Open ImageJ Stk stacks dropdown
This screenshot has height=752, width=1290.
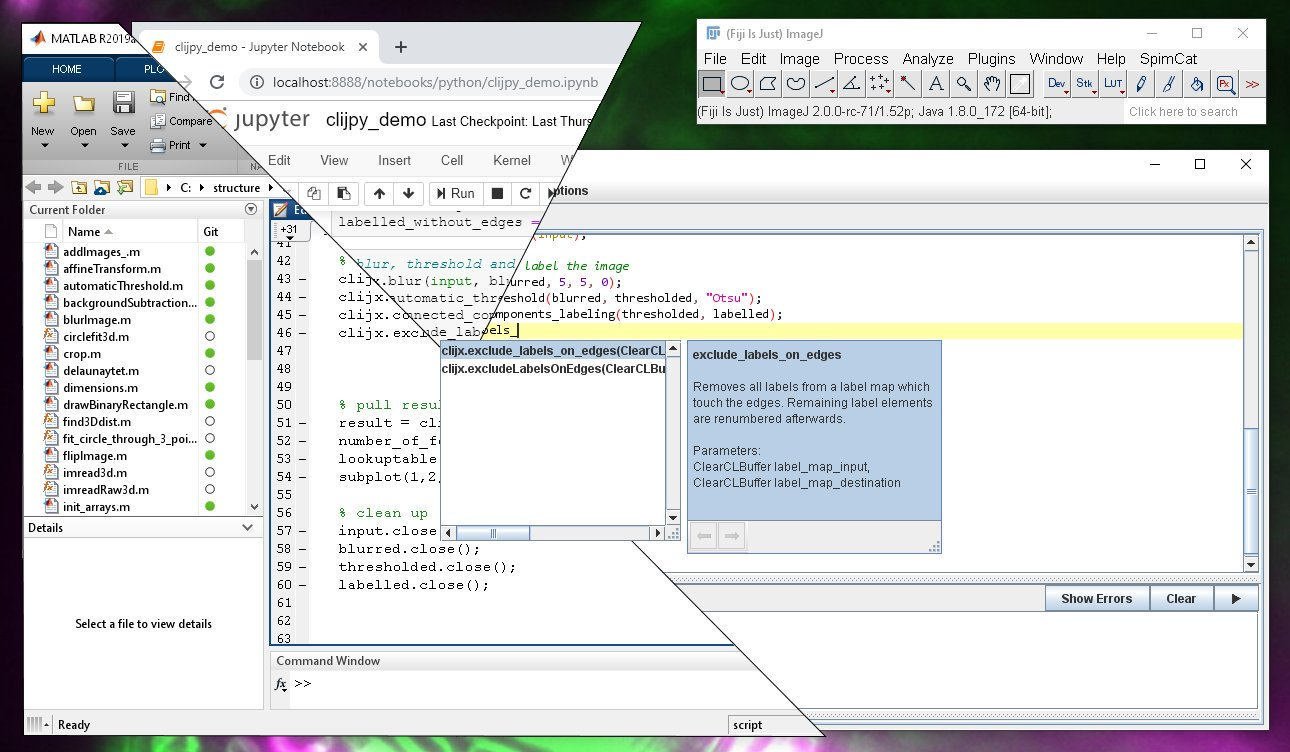coord(1086,84)
